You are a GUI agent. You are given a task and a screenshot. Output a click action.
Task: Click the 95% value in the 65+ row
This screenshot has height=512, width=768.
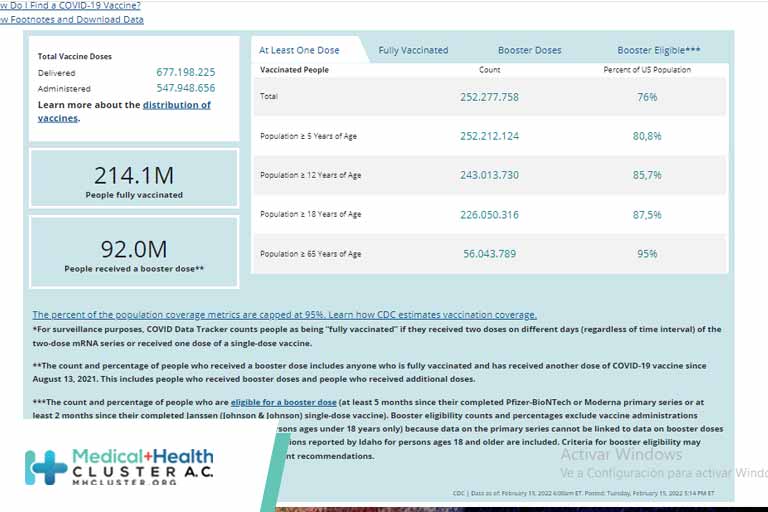tap(647, 254)
